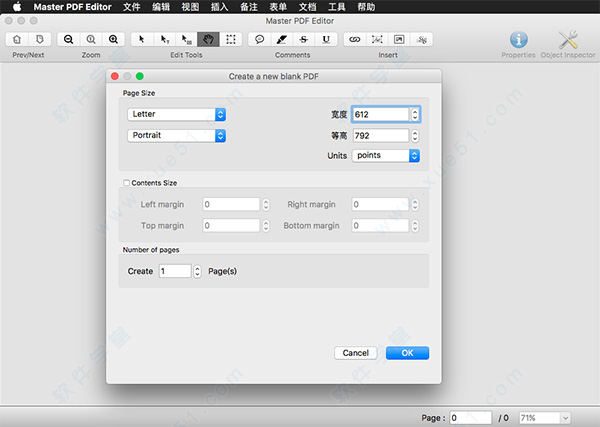The image size is (600, 427).
Task: Open the 文件 menu
Action: click(132, 7)
